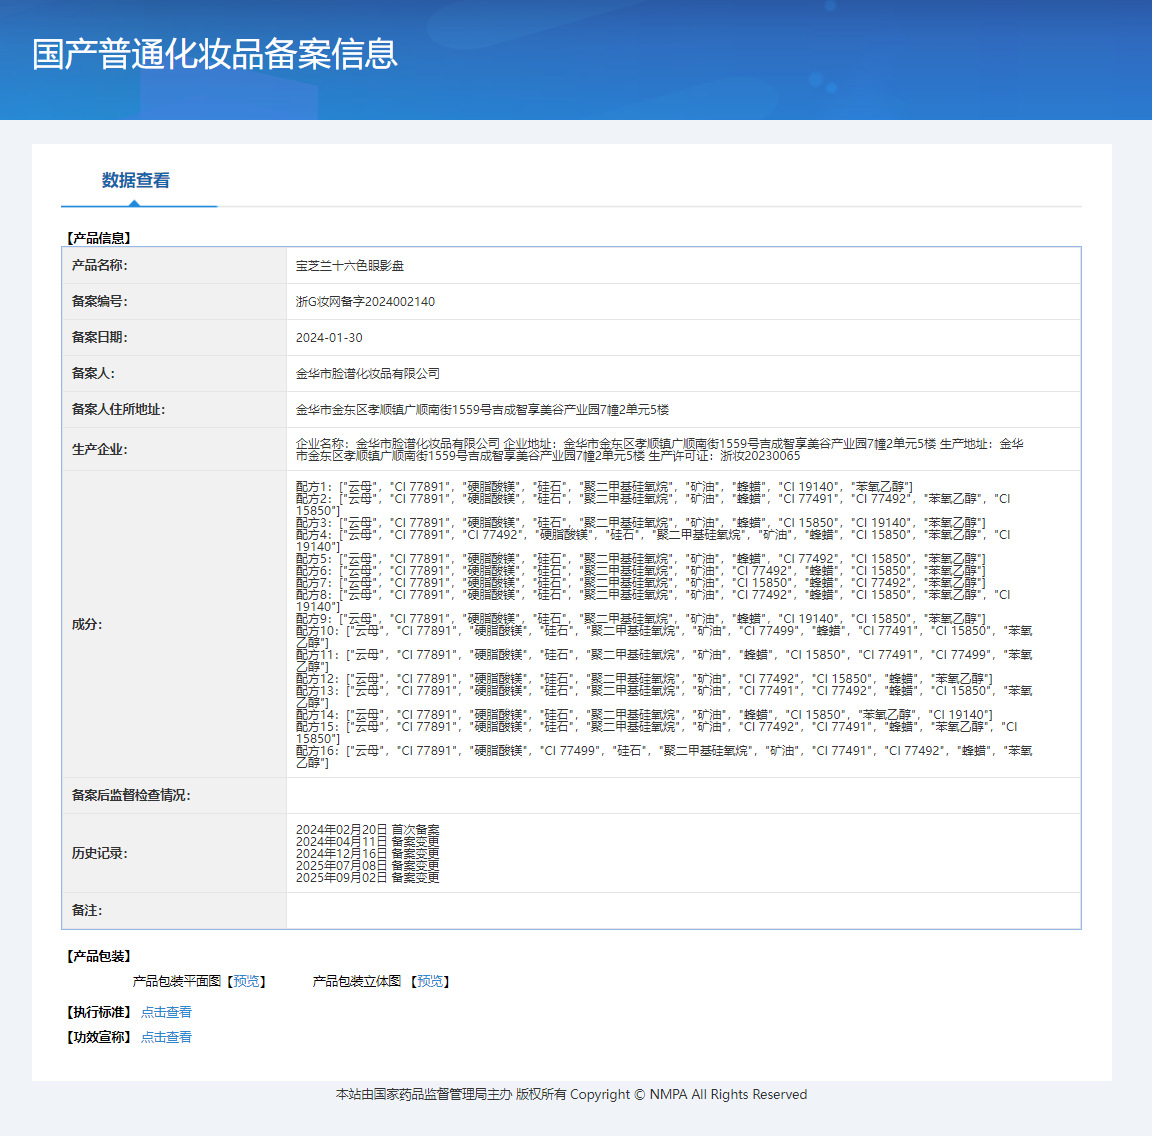The height and width of the screenshot is (1136, 1152).
Task: Click the 备案日期 label cell
Action: tap(174, 337)
